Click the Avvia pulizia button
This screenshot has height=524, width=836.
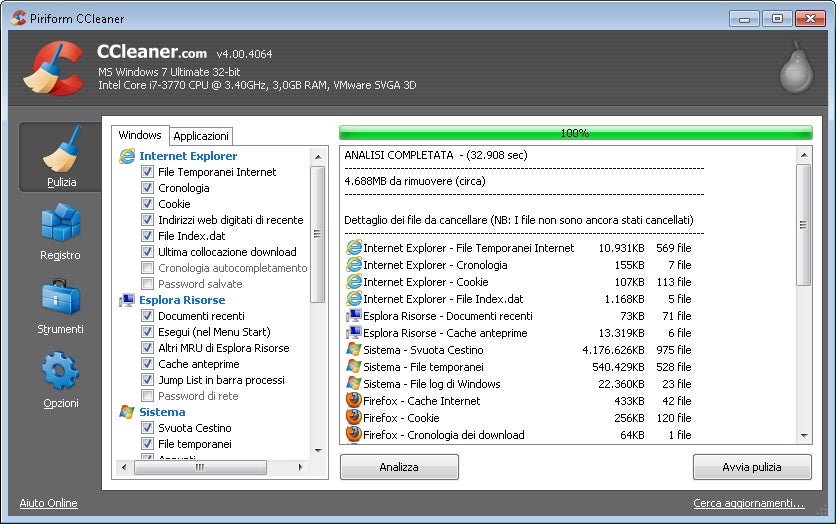pos(752,467)
